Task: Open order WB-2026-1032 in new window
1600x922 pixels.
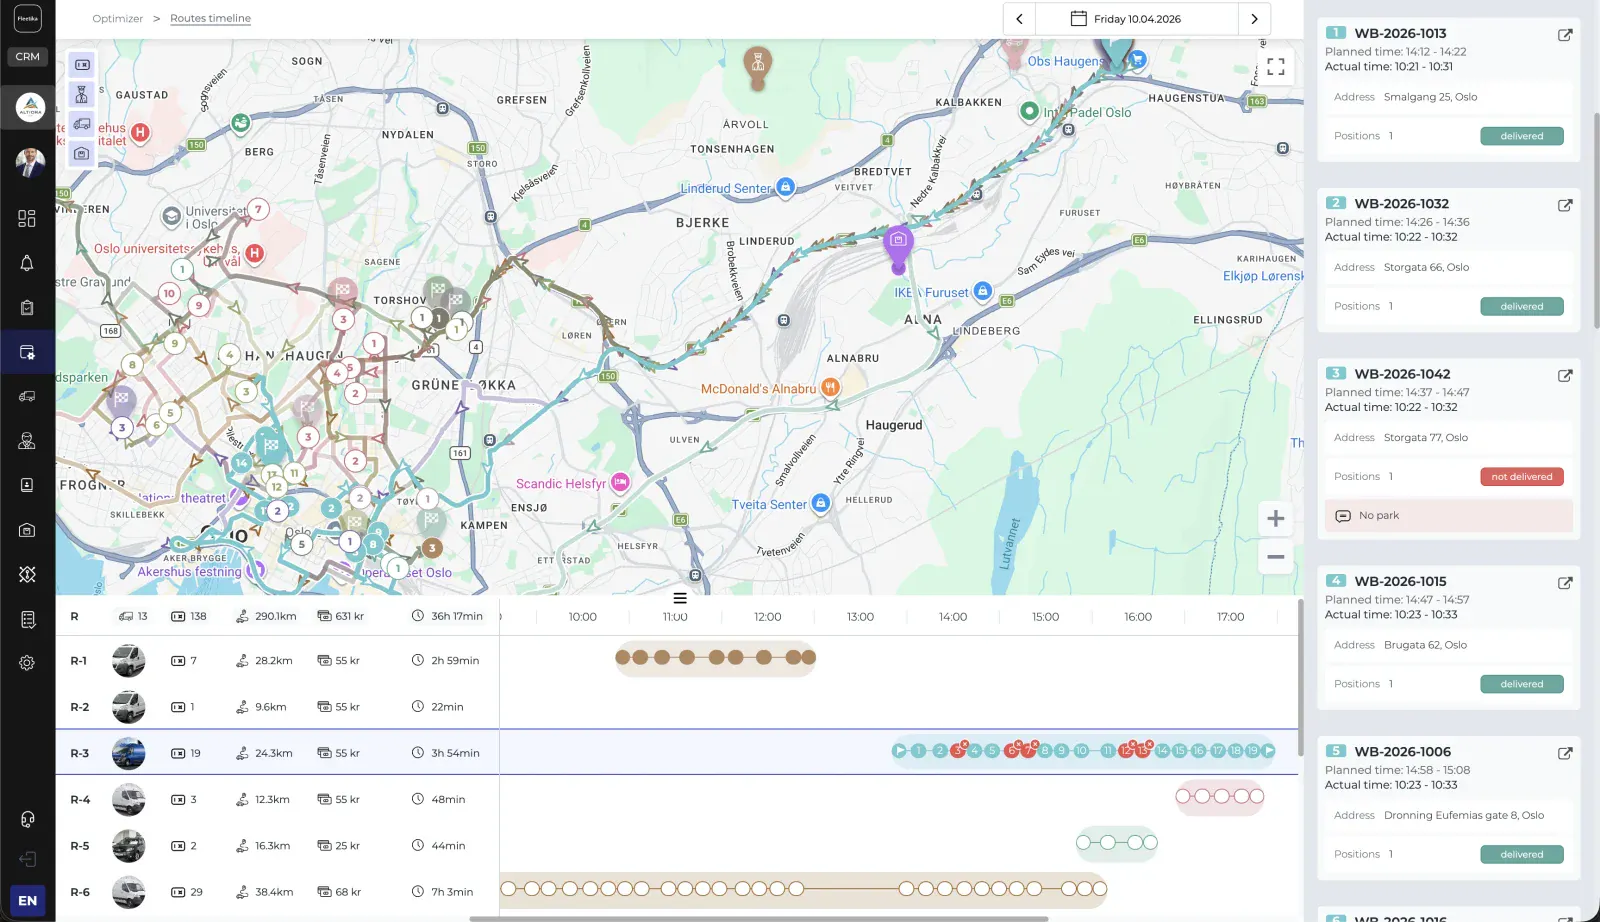Action: (1565, 205)
